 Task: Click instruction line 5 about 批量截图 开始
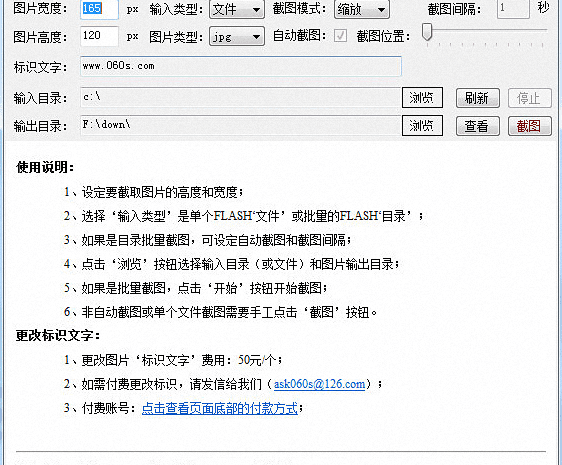(195, 288)
